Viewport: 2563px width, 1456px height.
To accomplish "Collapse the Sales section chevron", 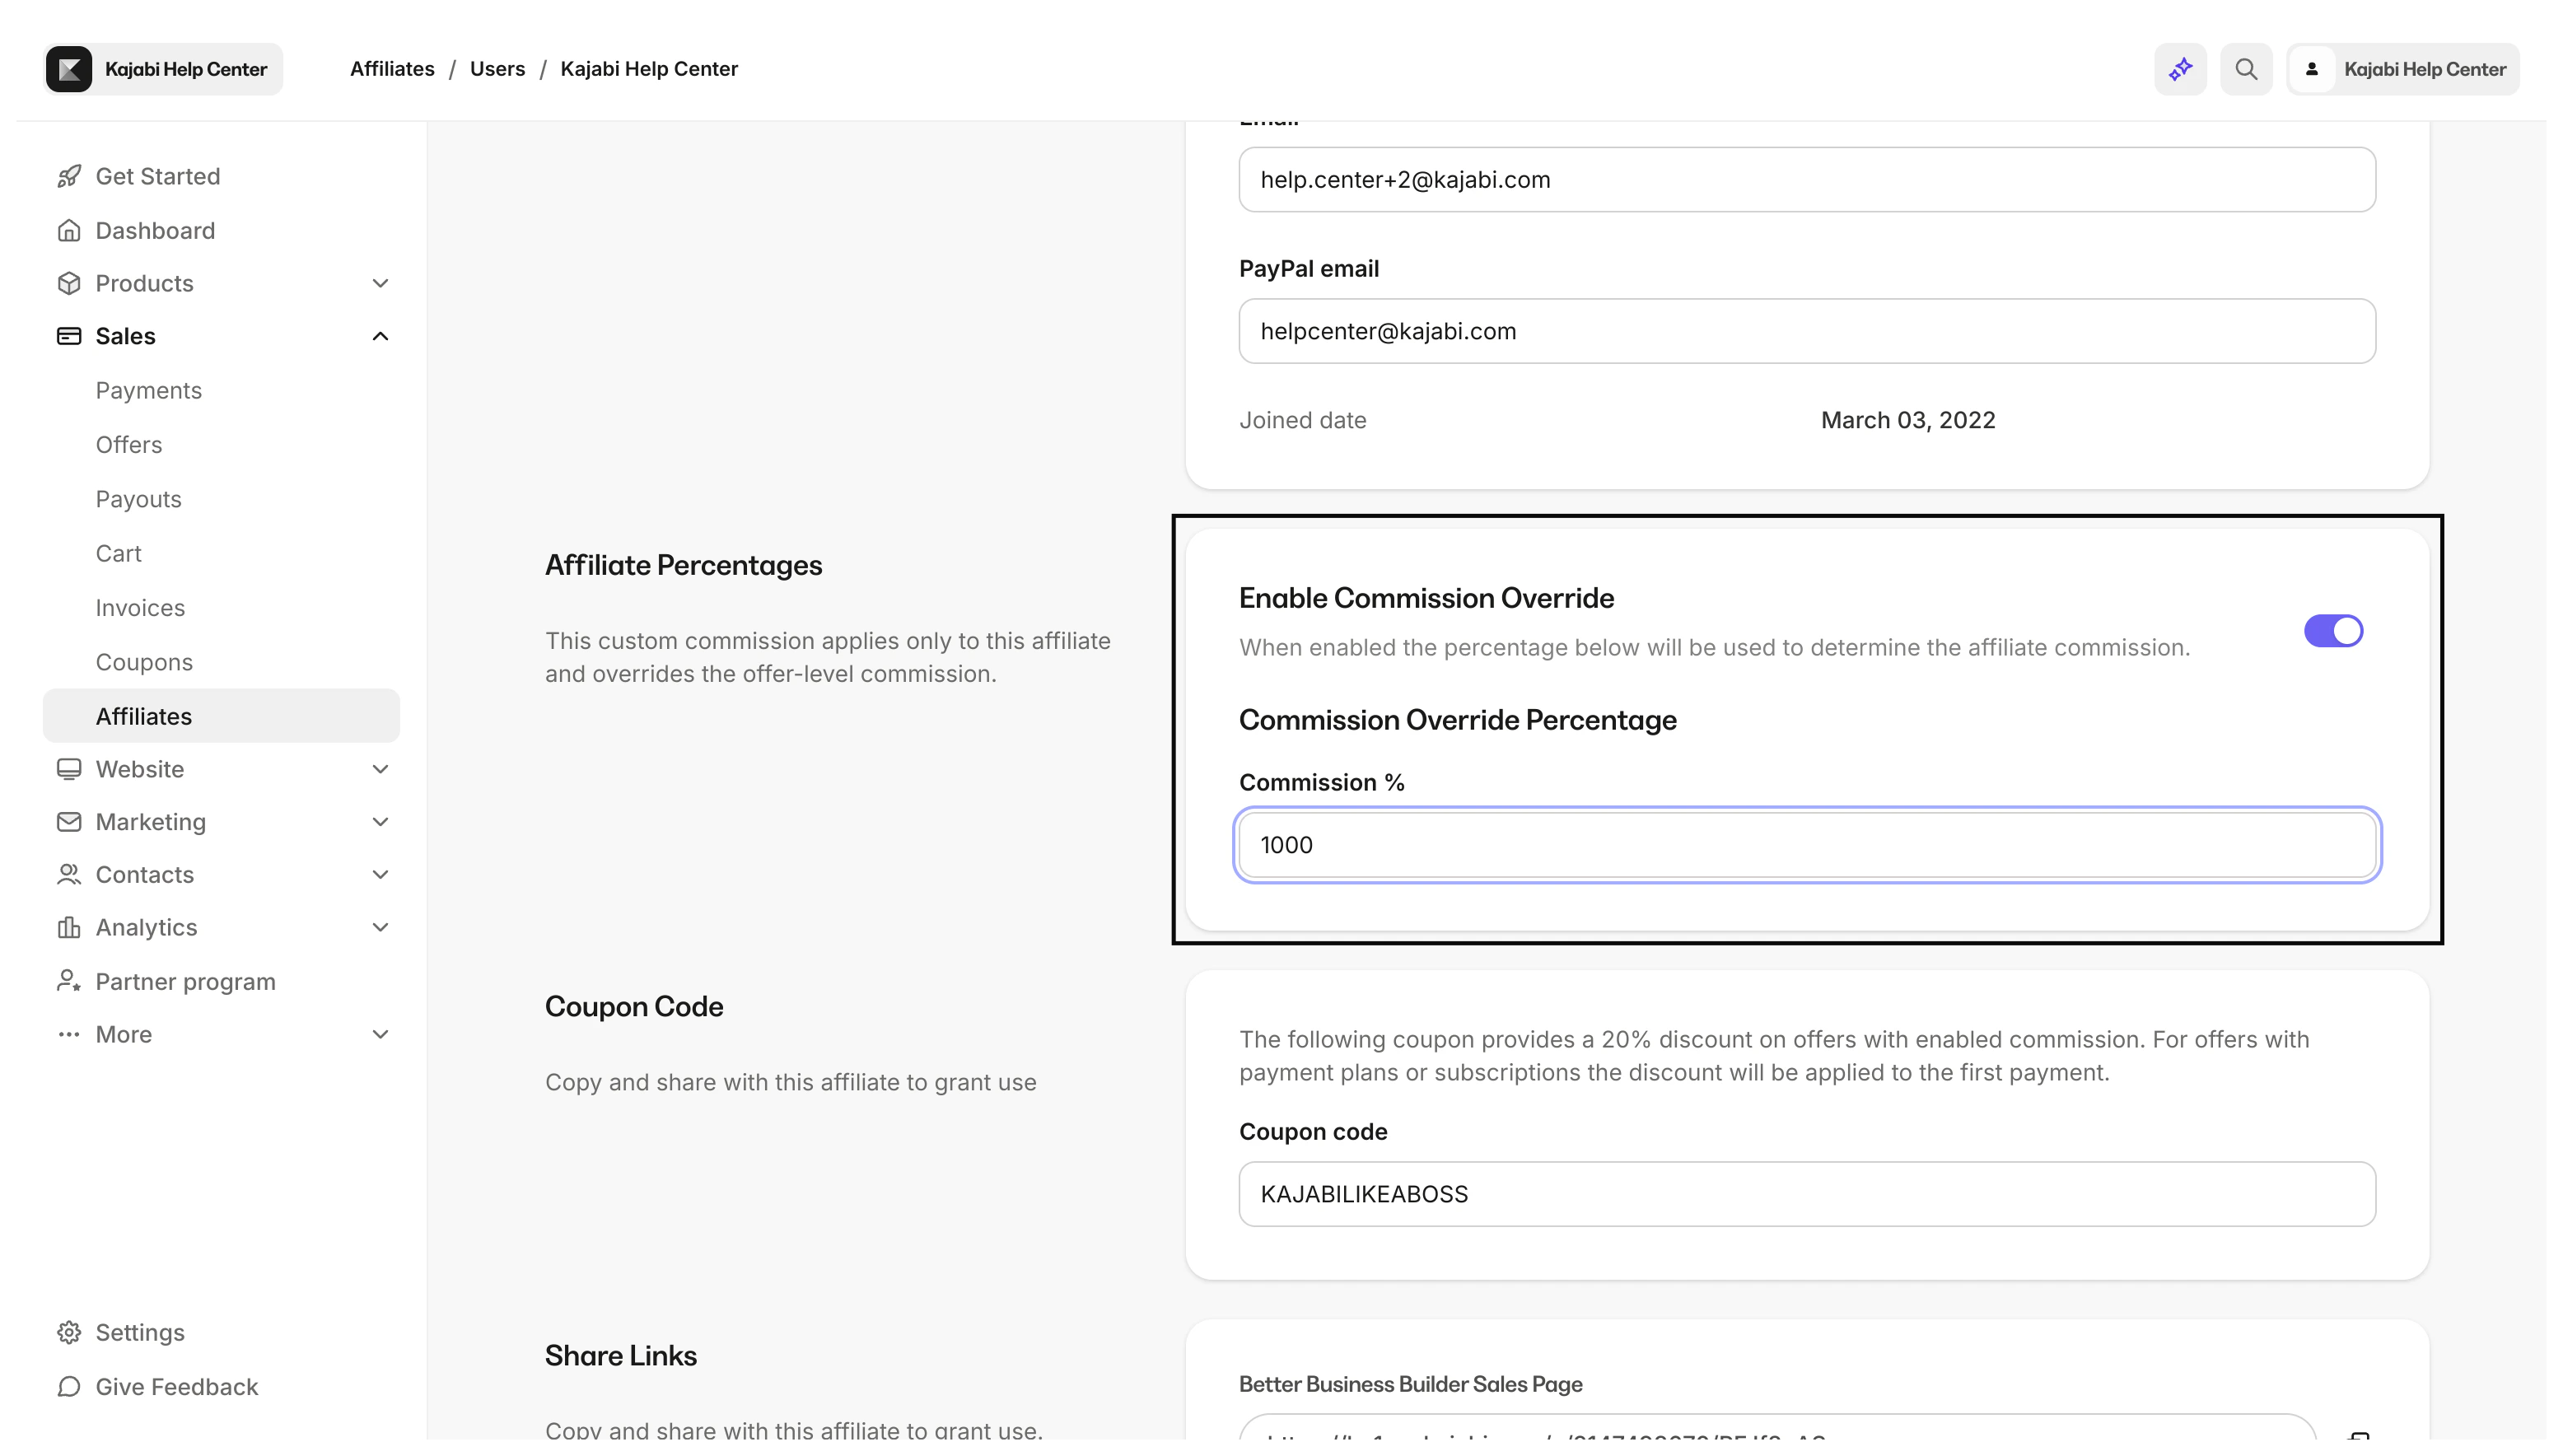I will [380, 336].
